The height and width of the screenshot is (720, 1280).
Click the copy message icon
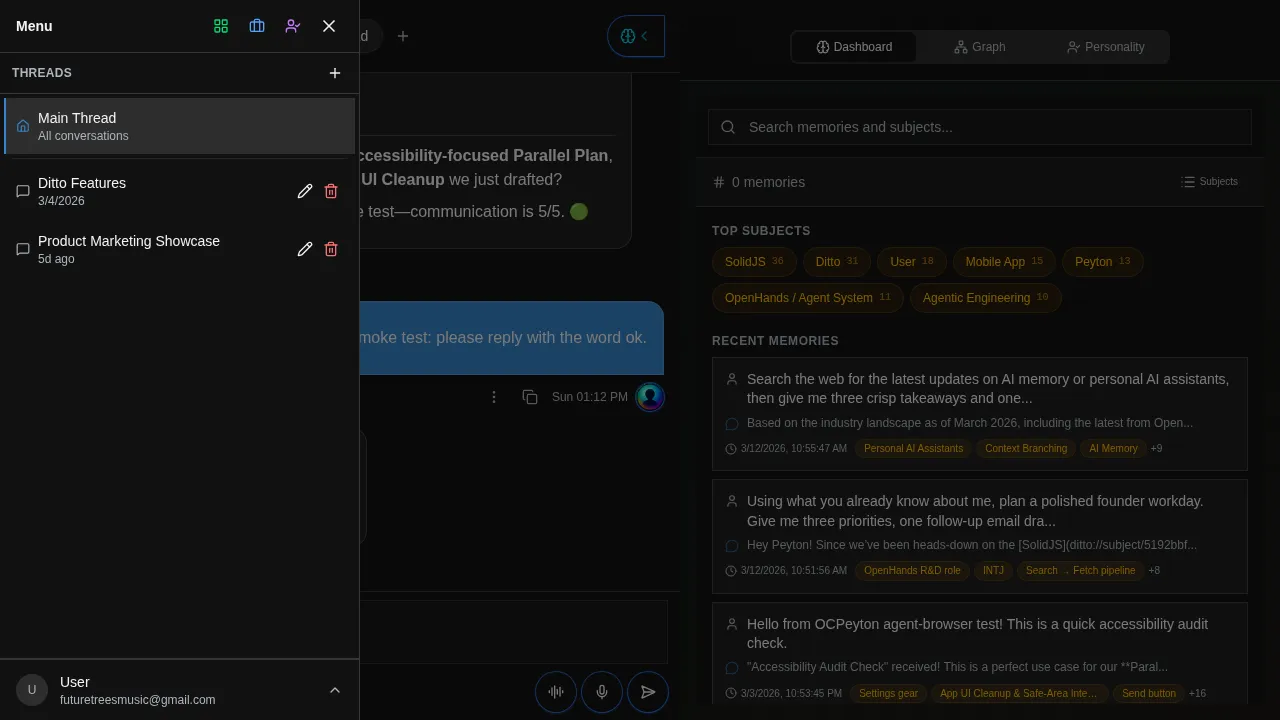point(530,397)
